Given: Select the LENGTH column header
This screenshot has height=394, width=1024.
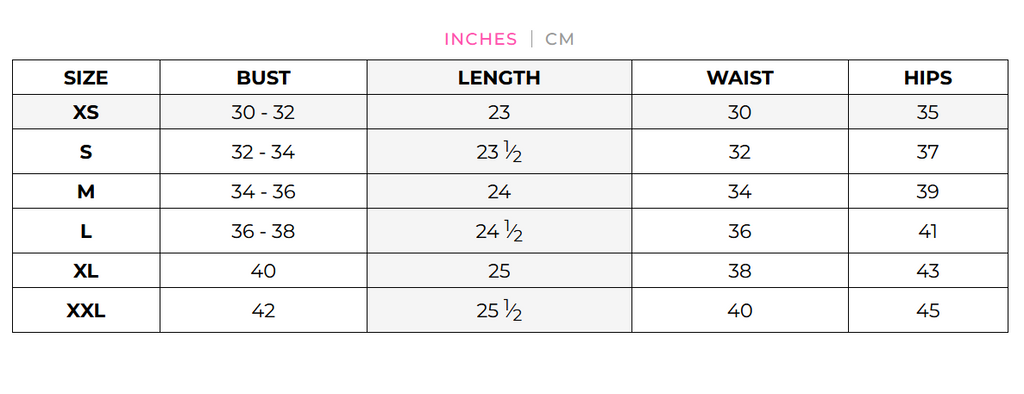Looking at the screenshot, I should (499, 78).
